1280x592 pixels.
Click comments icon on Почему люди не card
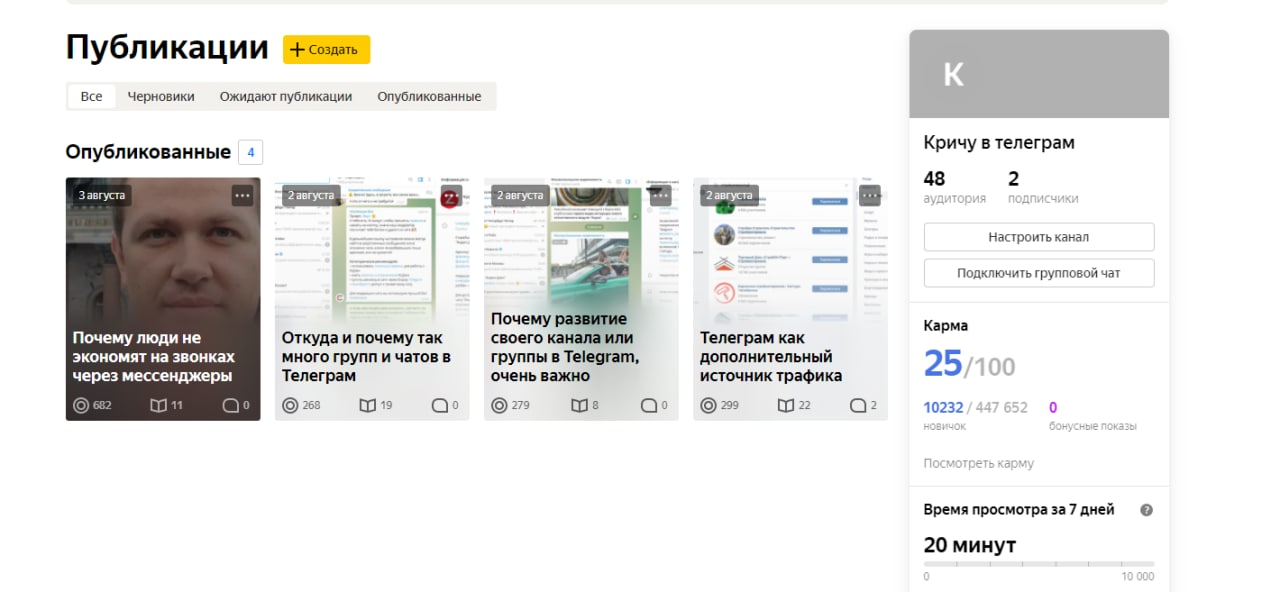[x=230, y=405]
